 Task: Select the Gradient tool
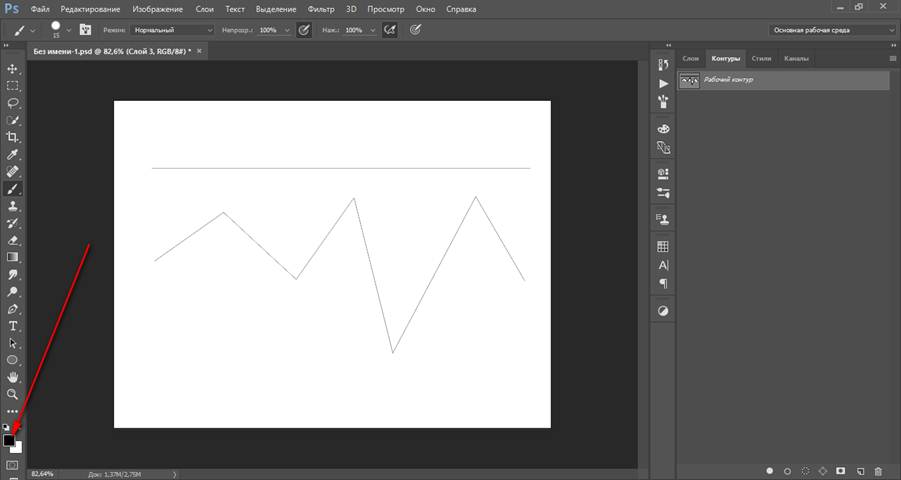12,257
